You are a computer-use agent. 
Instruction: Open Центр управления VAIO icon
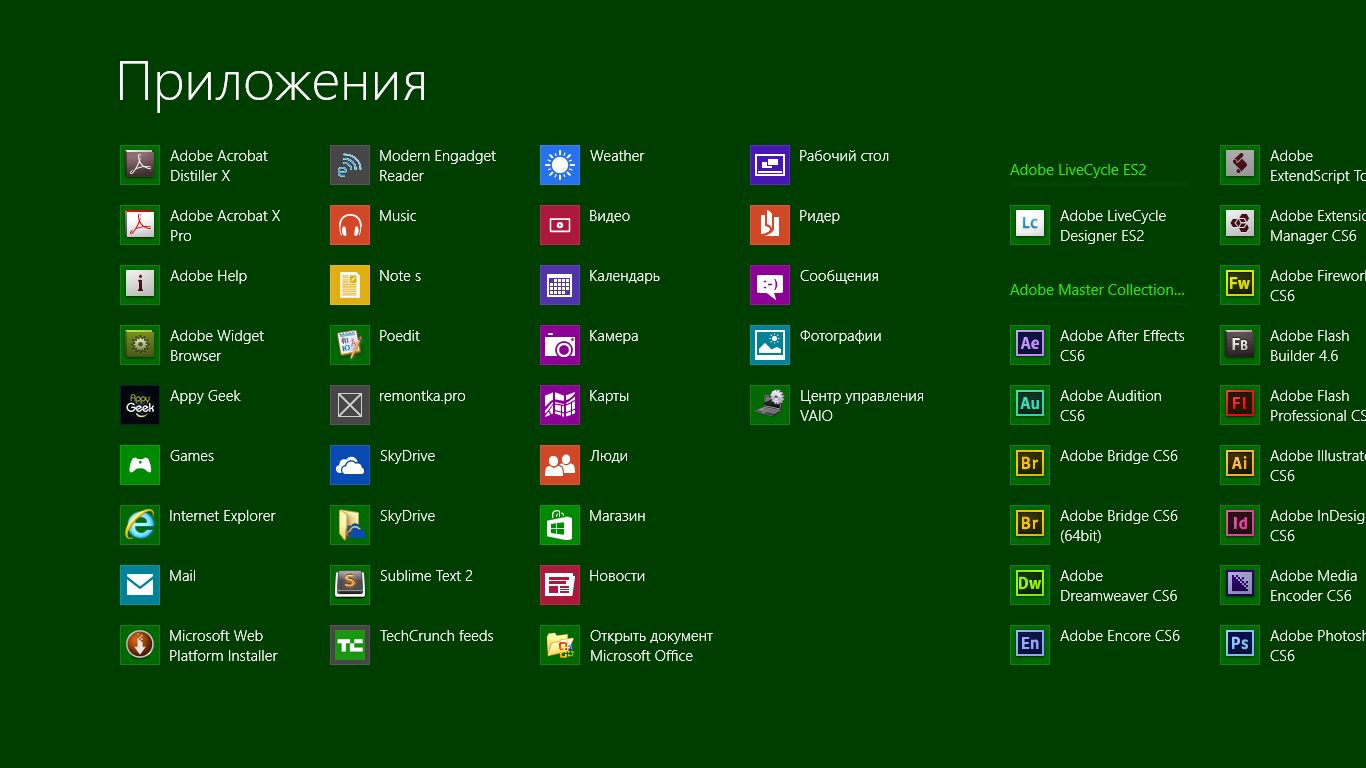tap(770, 405)
